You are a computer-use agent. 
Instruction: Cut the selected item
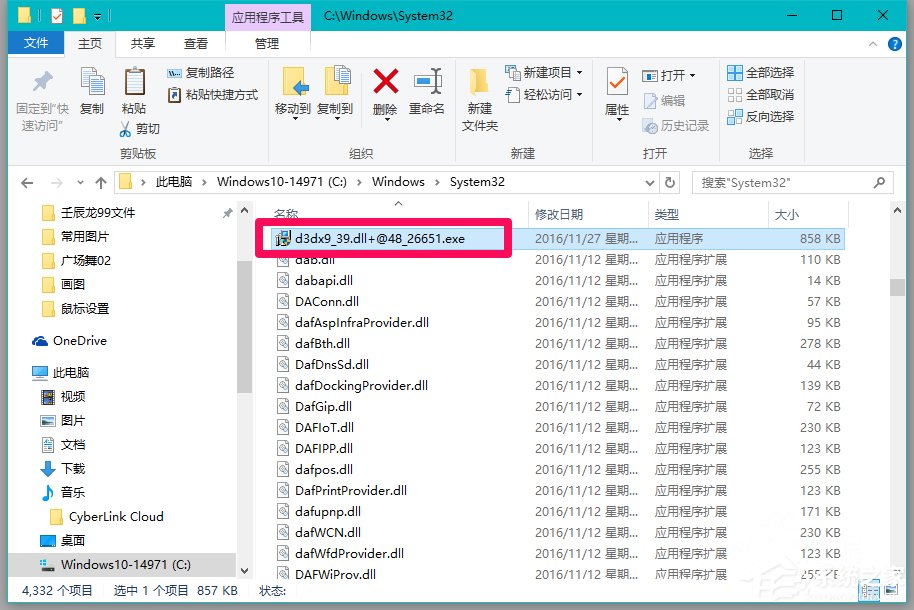pyautogui.click(x=143, y=128)
